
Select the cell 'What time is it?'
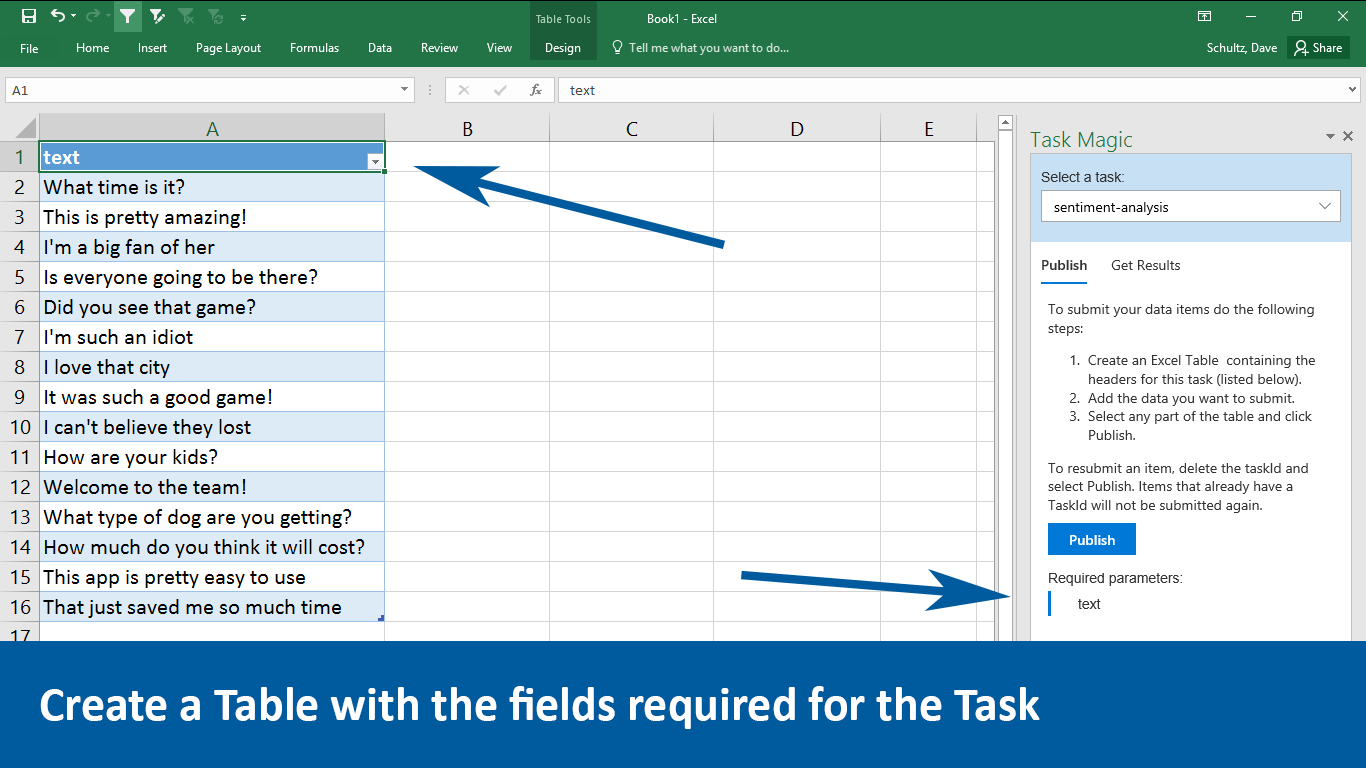click(212, 187)
